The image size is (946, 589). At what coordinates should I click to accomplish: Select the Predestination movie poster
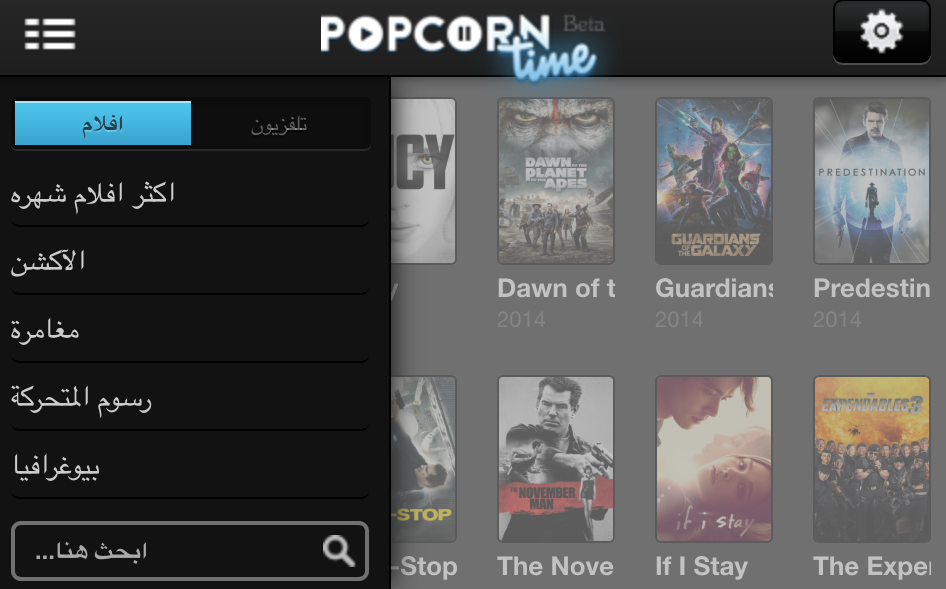(872, 181)
